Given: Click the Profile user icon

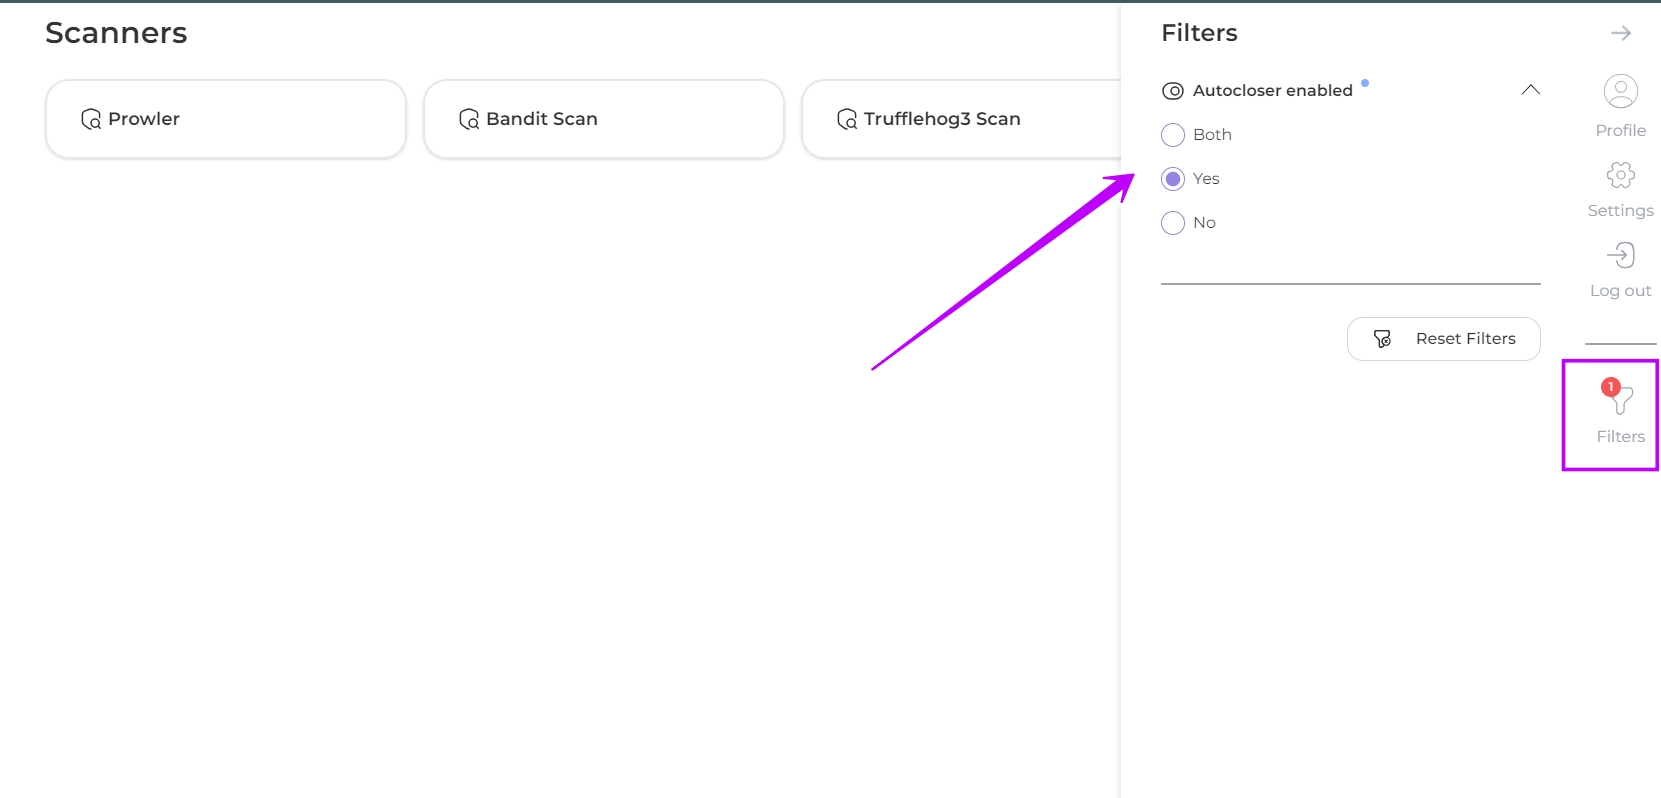Looking at the screenshot, I should tap(1620, 92).
